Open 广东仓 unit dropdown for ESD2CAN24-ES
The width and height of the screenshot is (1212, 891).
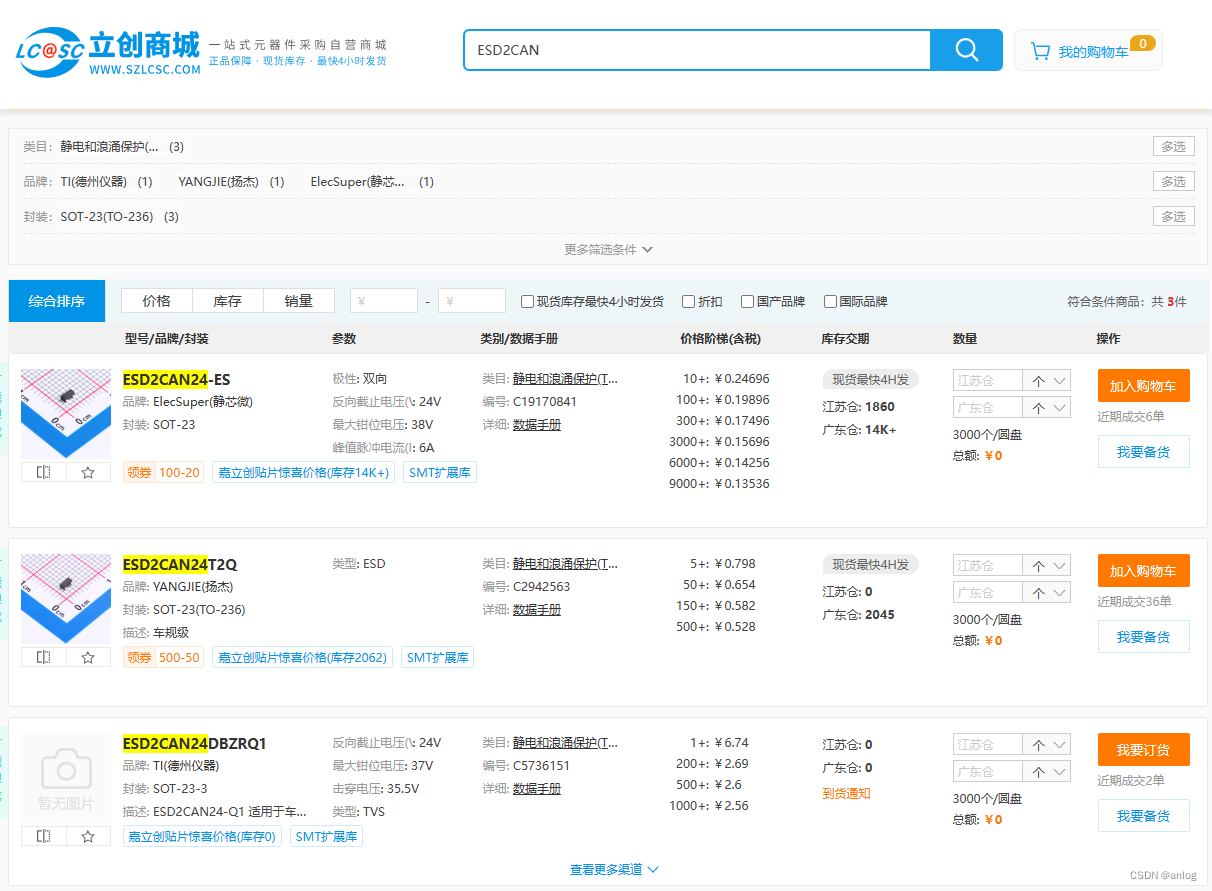1046,407
